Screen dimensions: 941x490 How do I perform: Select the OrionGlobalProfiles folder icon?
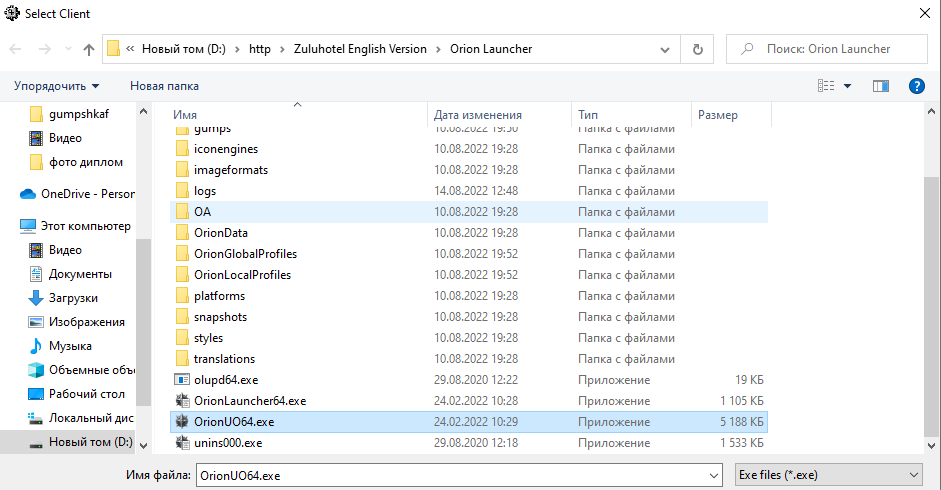(x=182, y=254)
